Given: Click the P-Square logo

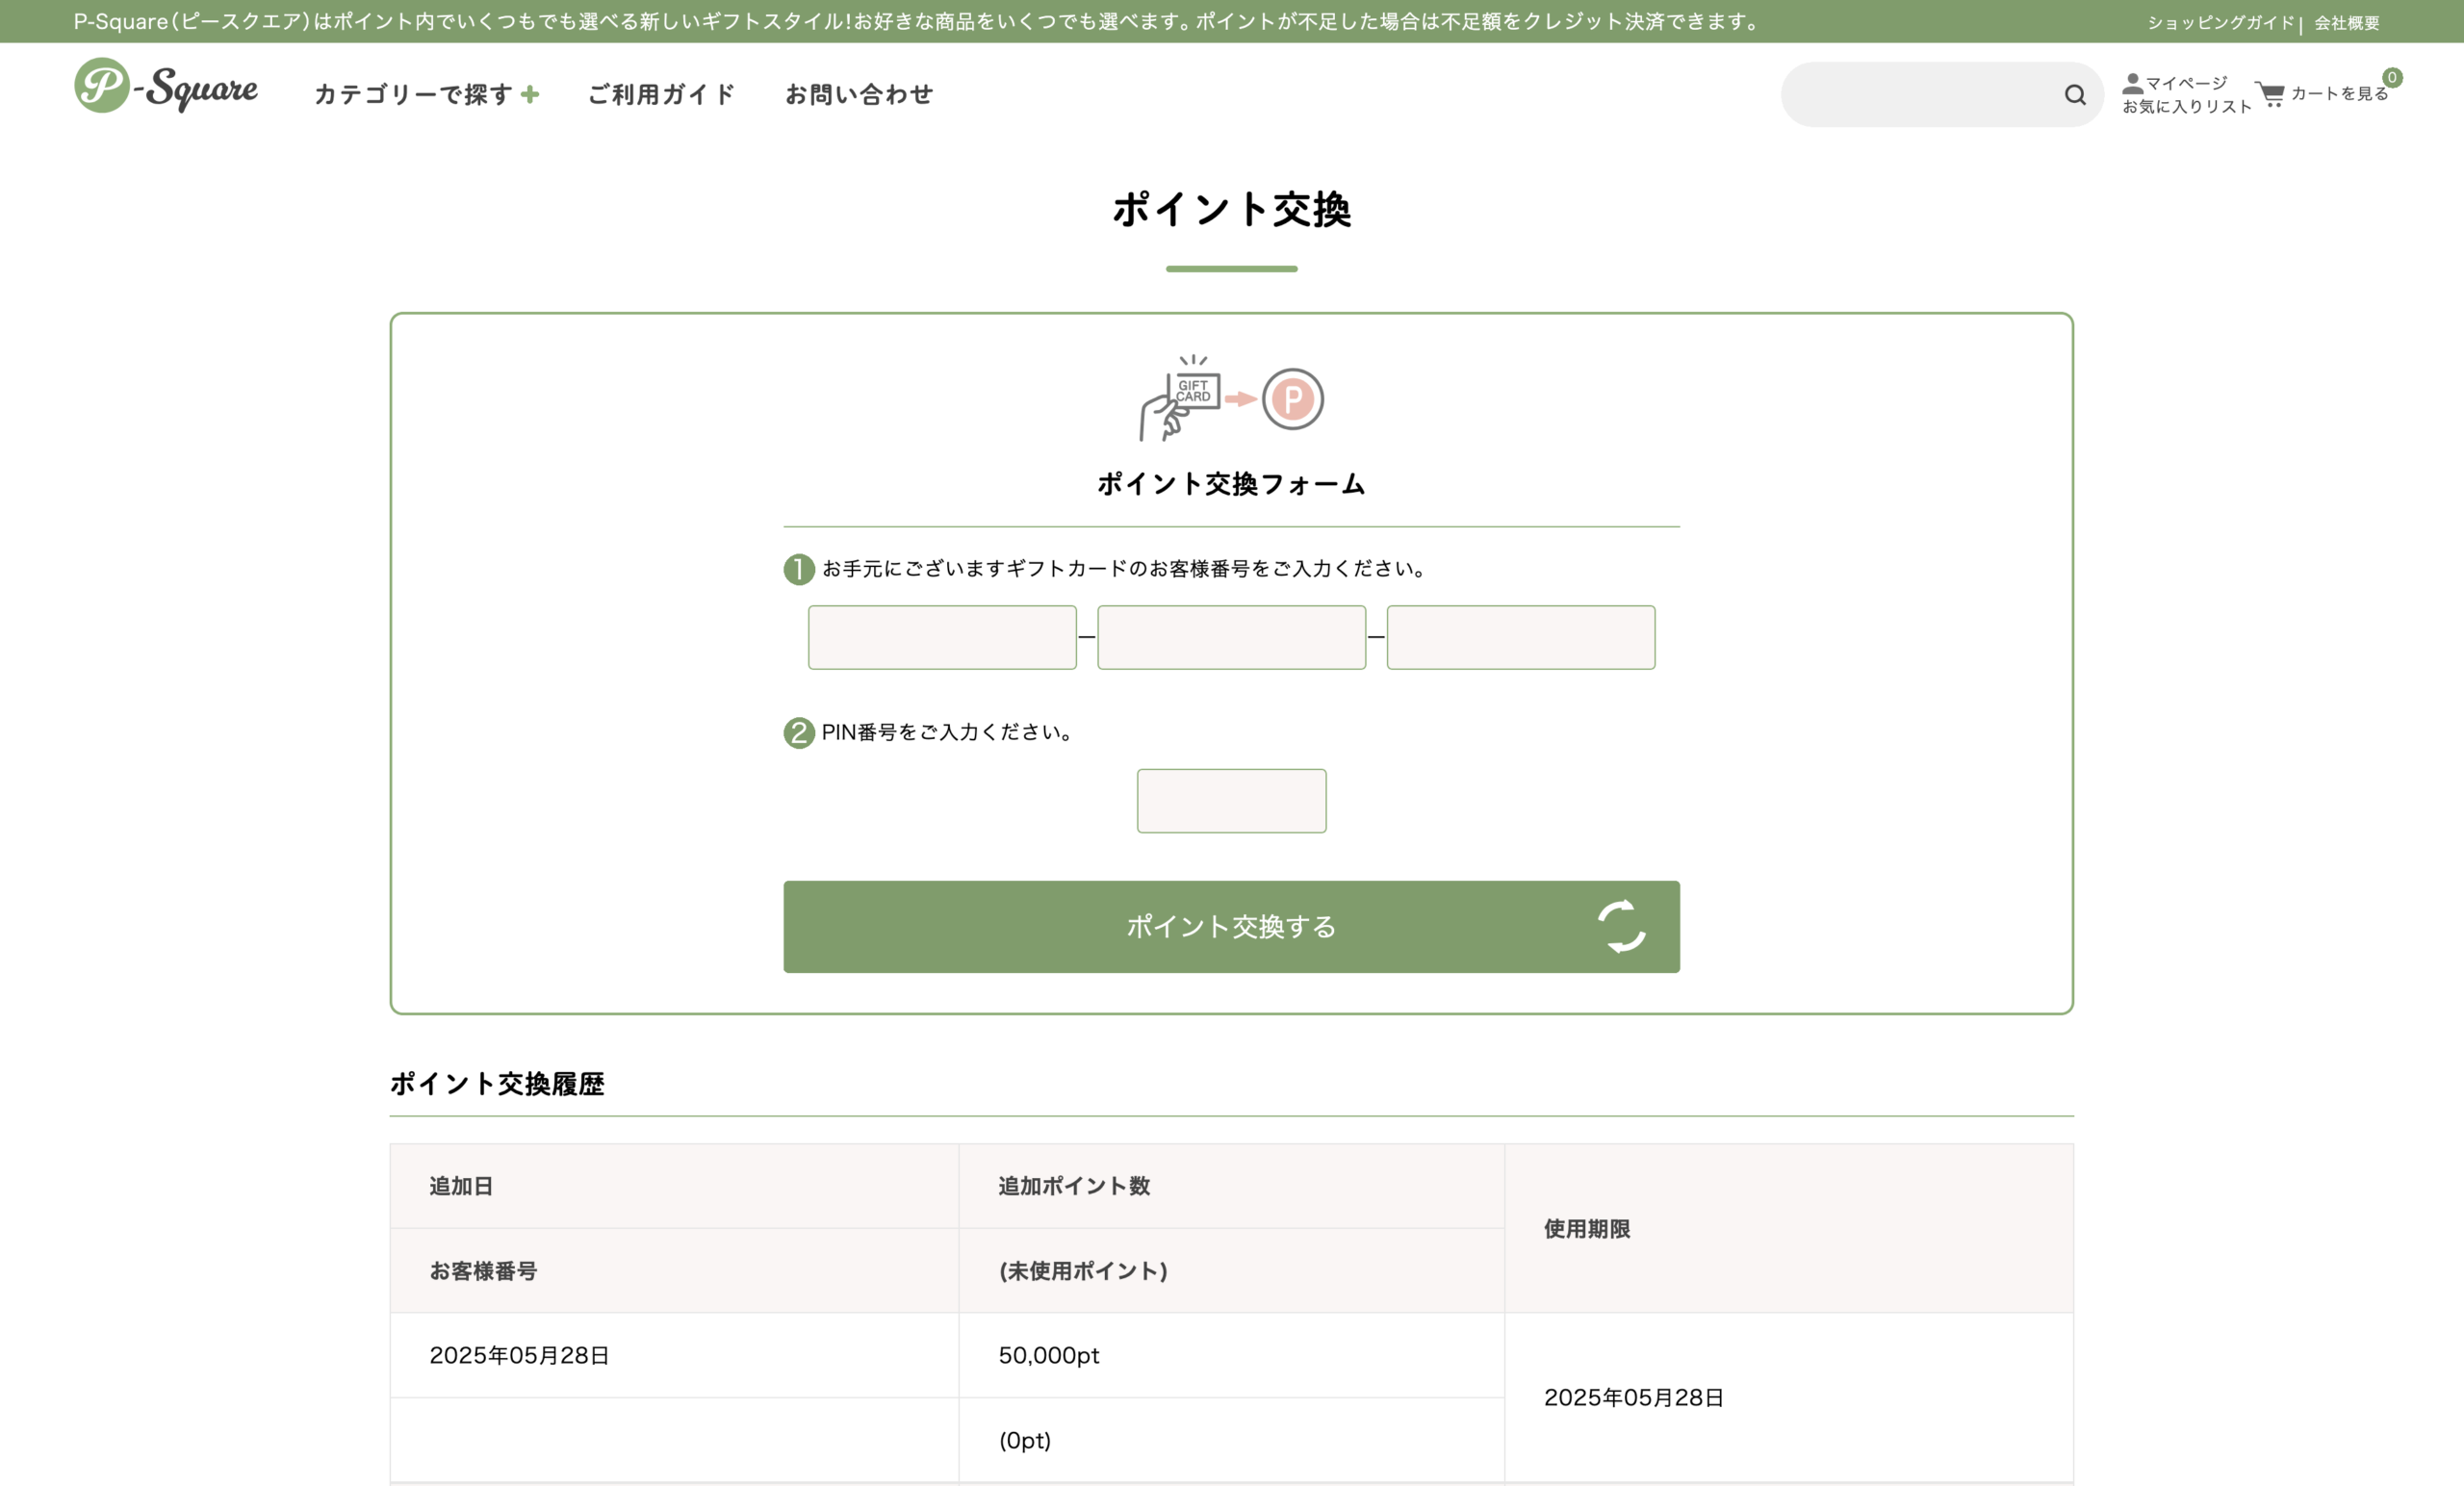Looking at the screenshot, I should [166, 87].
